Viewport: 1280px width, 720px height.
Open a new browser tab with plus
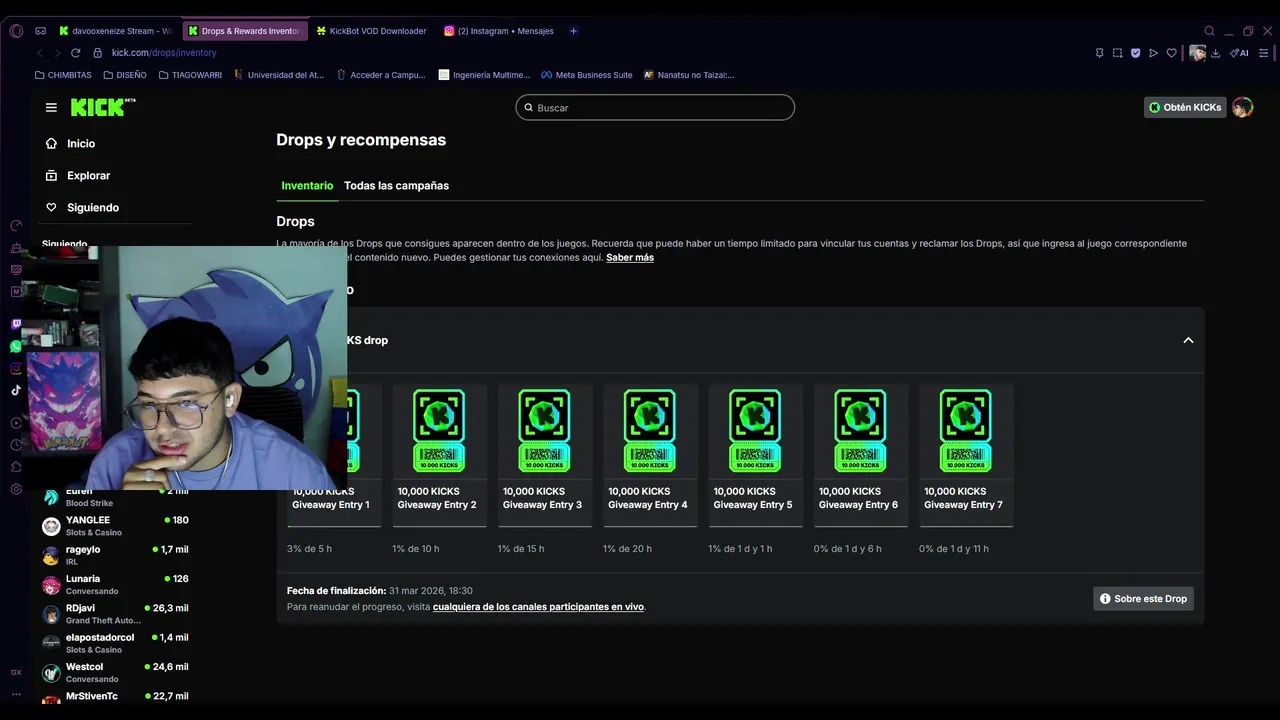(x=573, y=31)
